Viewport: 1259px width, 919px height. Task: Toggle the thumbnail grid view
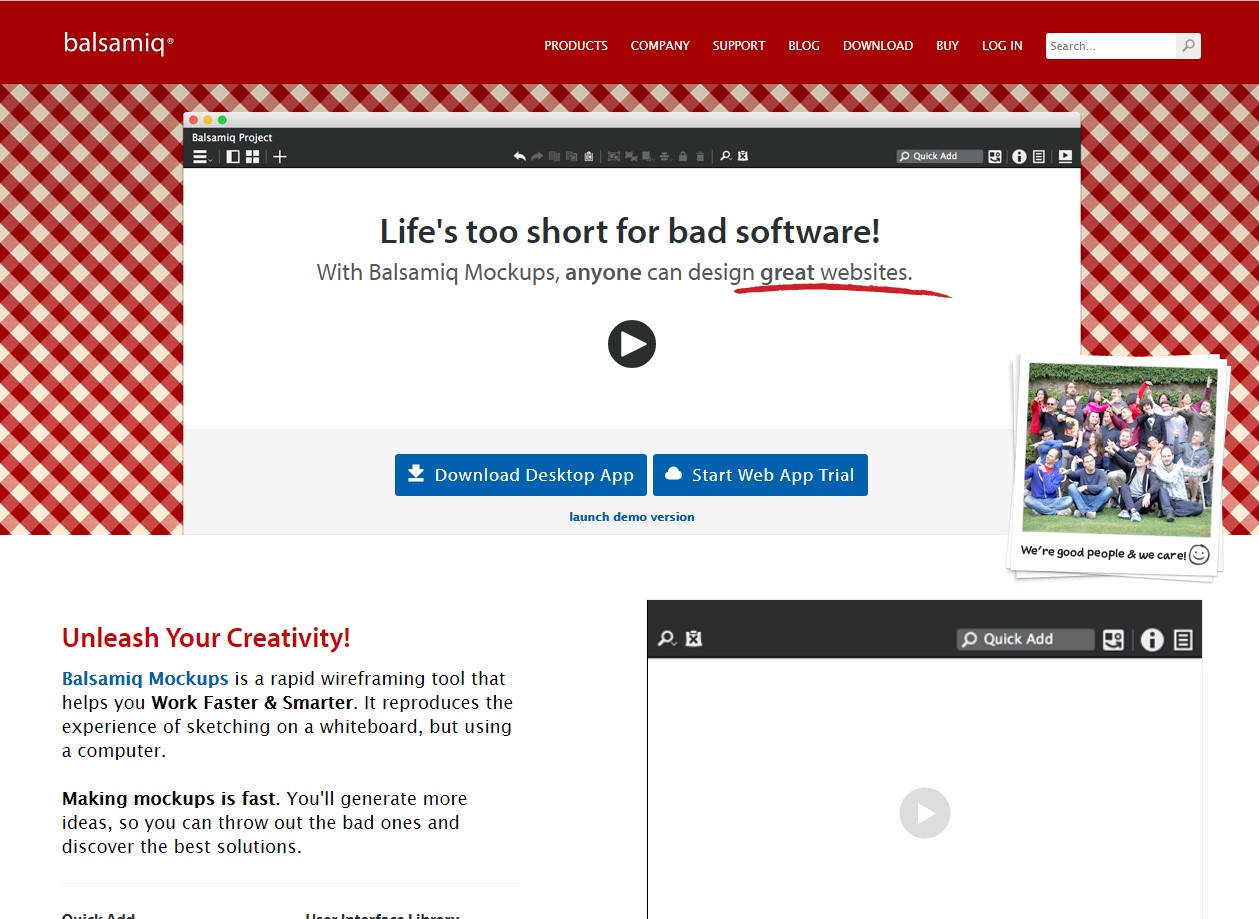point(253,156)
